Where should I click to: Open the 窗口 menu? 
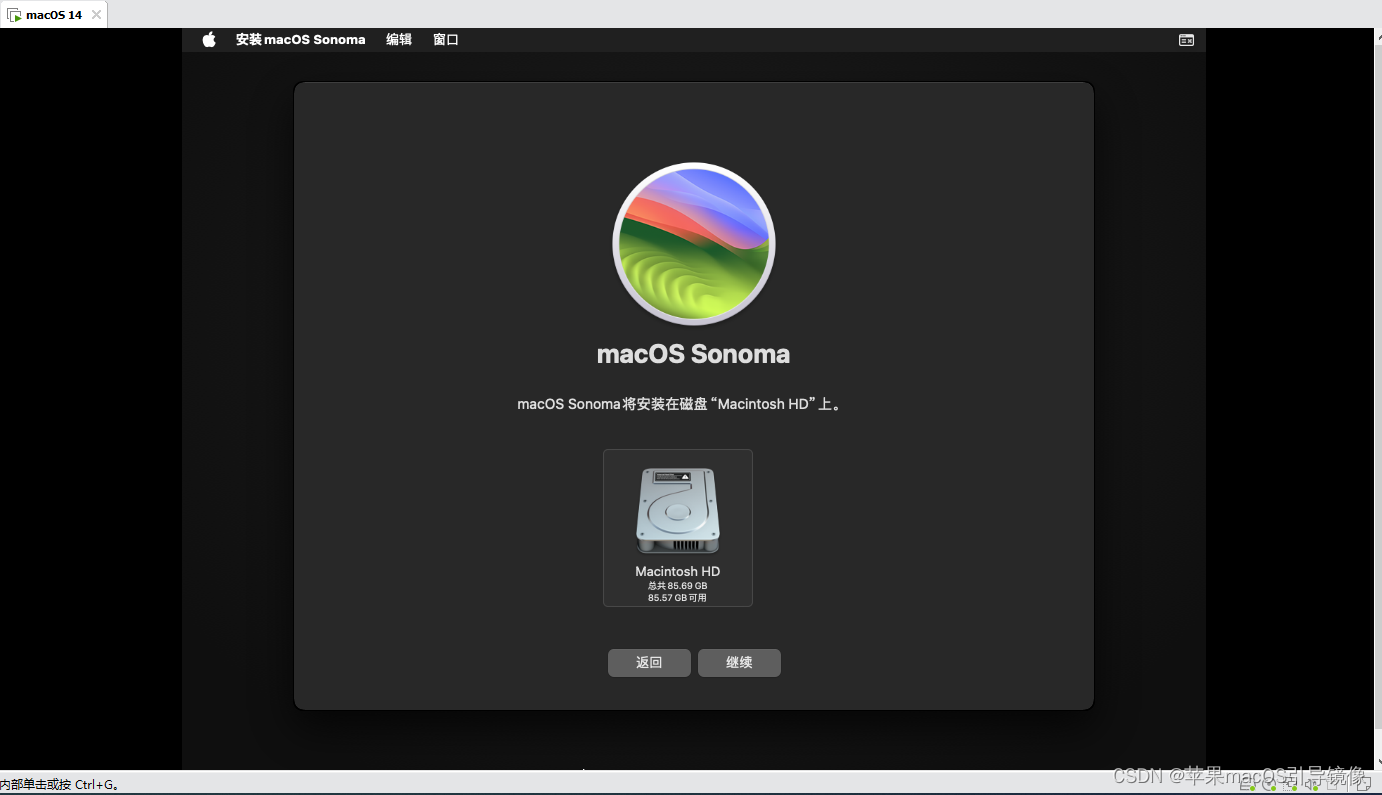446,40
